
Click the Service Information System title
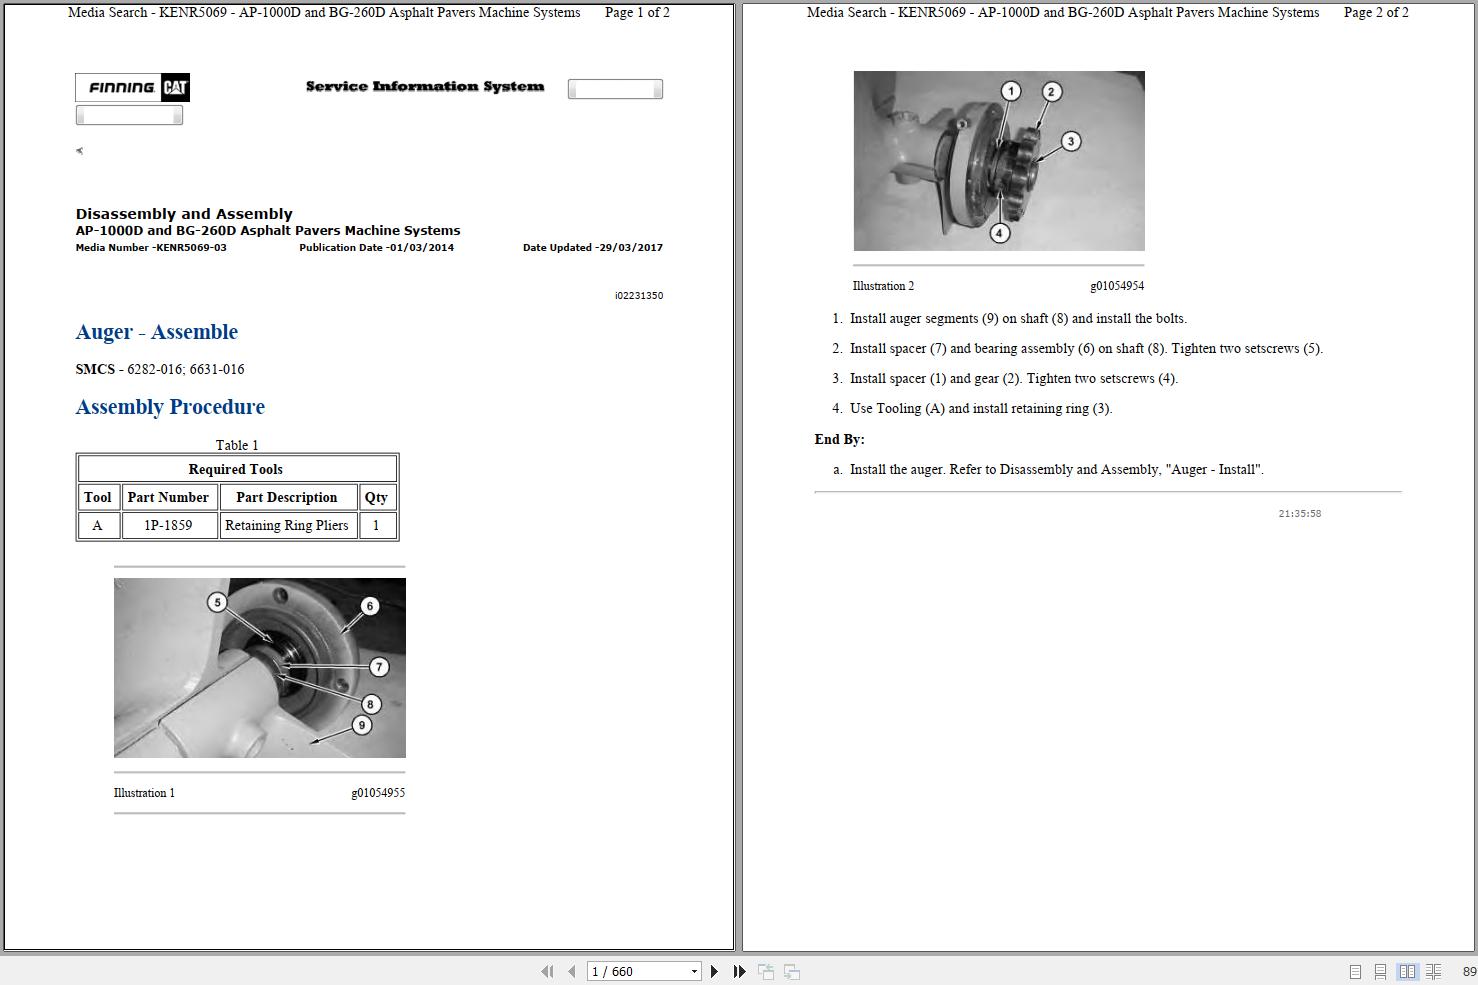pos(425,87)
